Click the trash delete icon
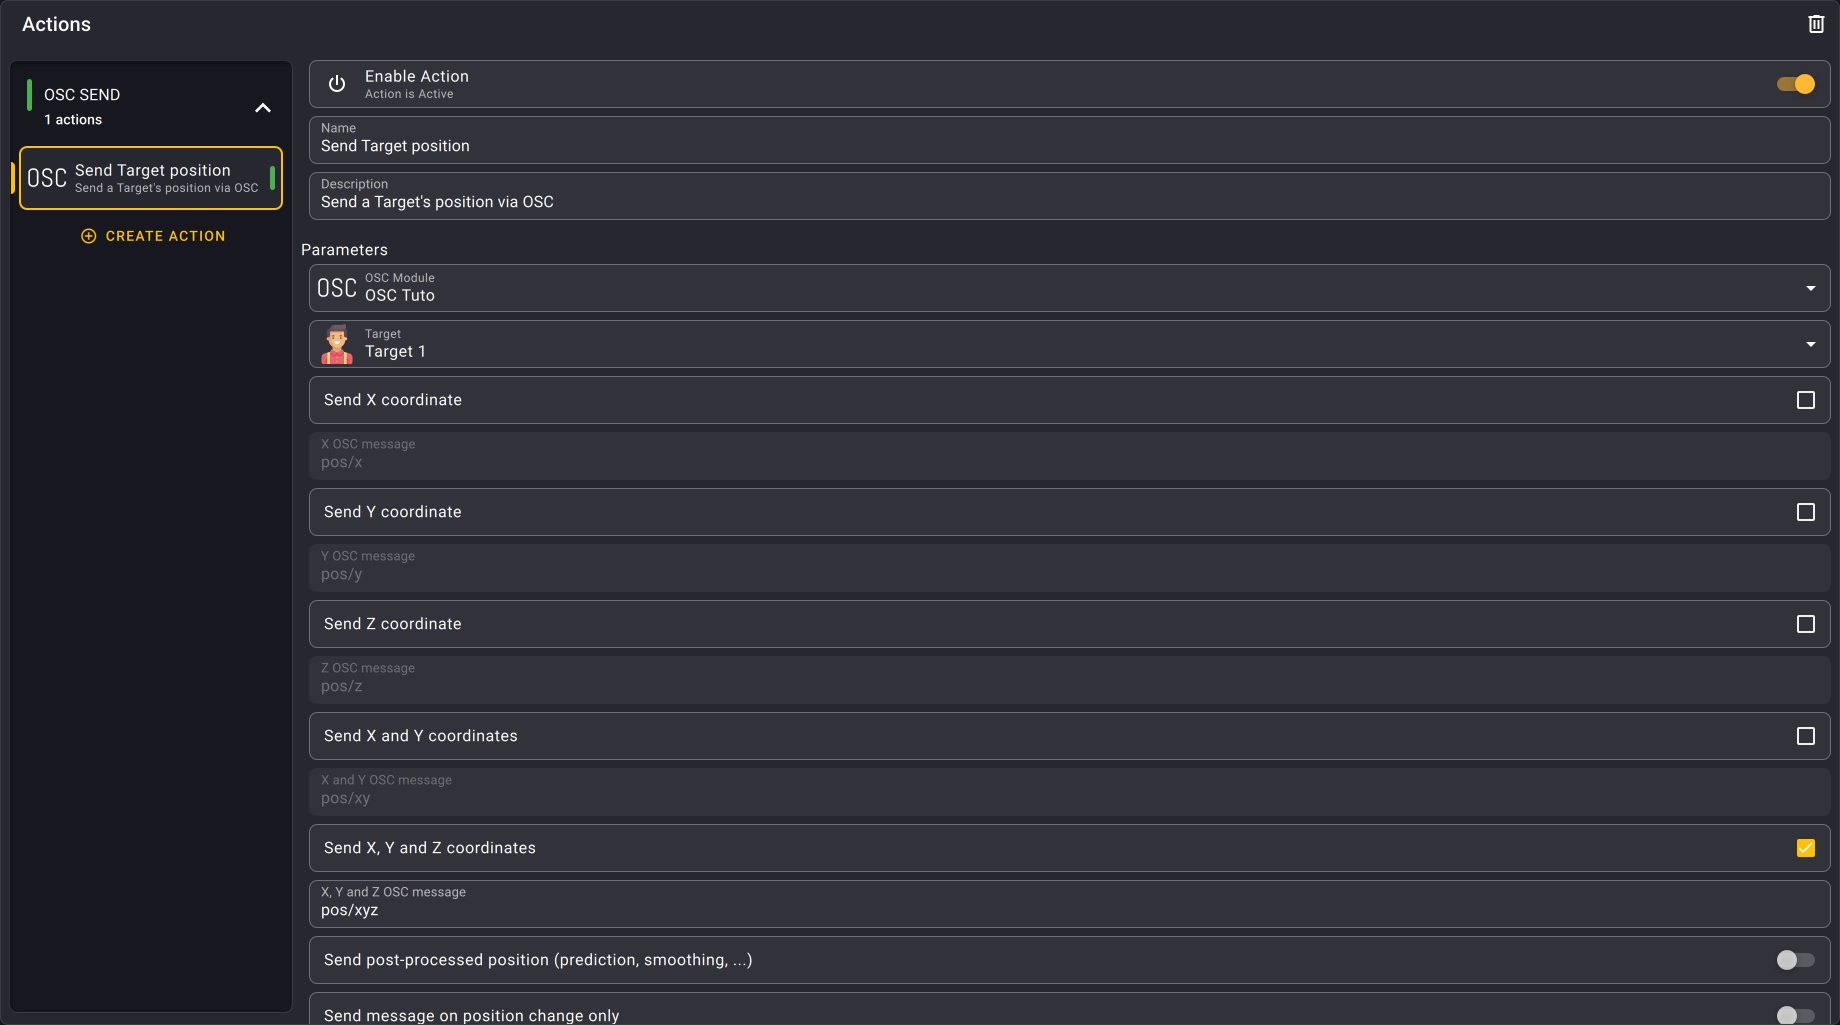Viewport: 1840px width, 1025px height. pyautogui.click(x=1816, y=24)
